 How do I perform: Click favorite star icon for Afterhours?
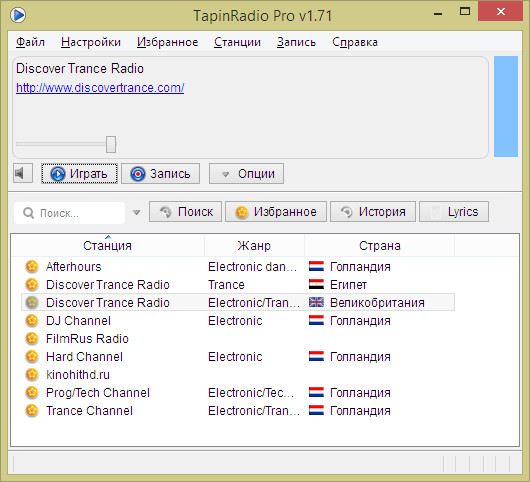(32, 267)
